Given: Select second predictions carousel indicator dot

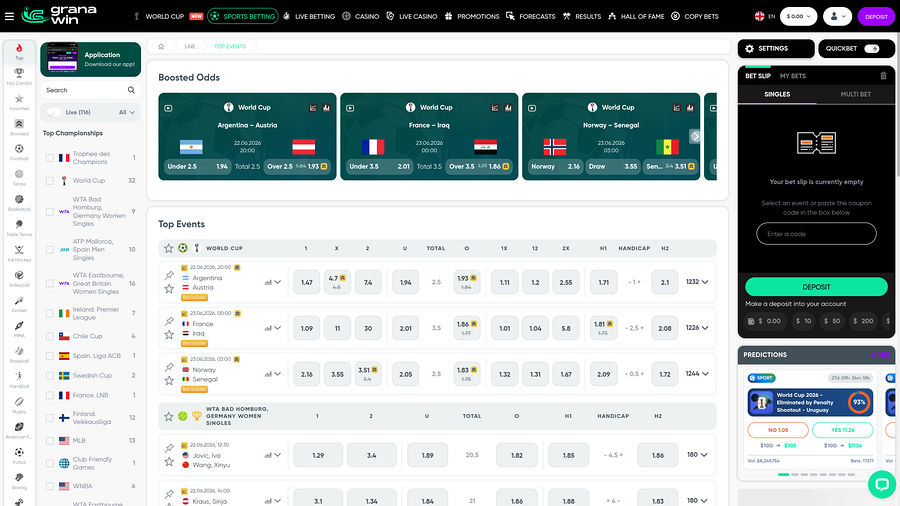Looking at the screenshot, I should tap(795, 474).
